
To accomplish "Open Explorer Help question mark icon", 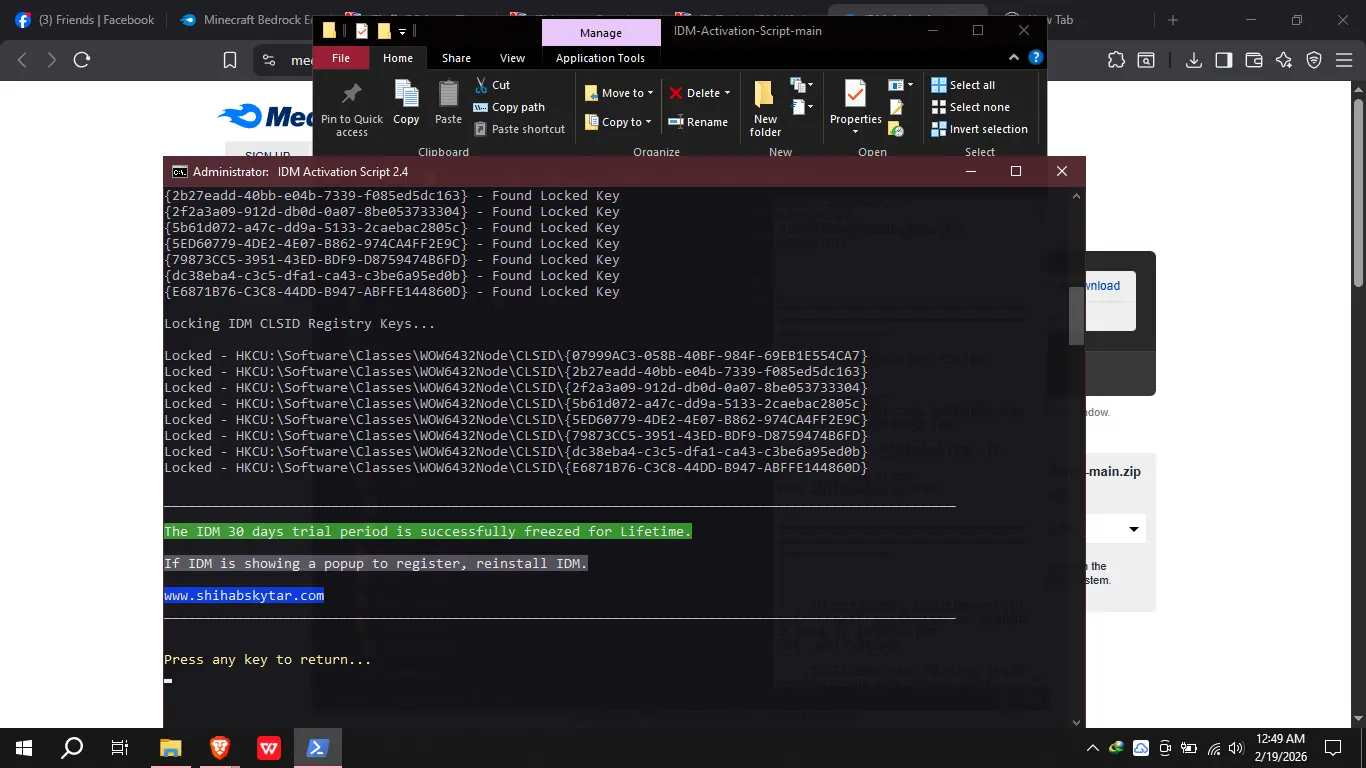I will click(x=1036, y=58).
